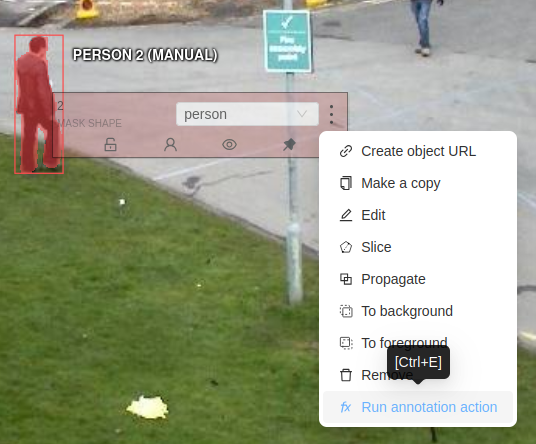Click the red person mask on canvas
Viewport: 536px width, 444px height.
click(x=34, y=103)
